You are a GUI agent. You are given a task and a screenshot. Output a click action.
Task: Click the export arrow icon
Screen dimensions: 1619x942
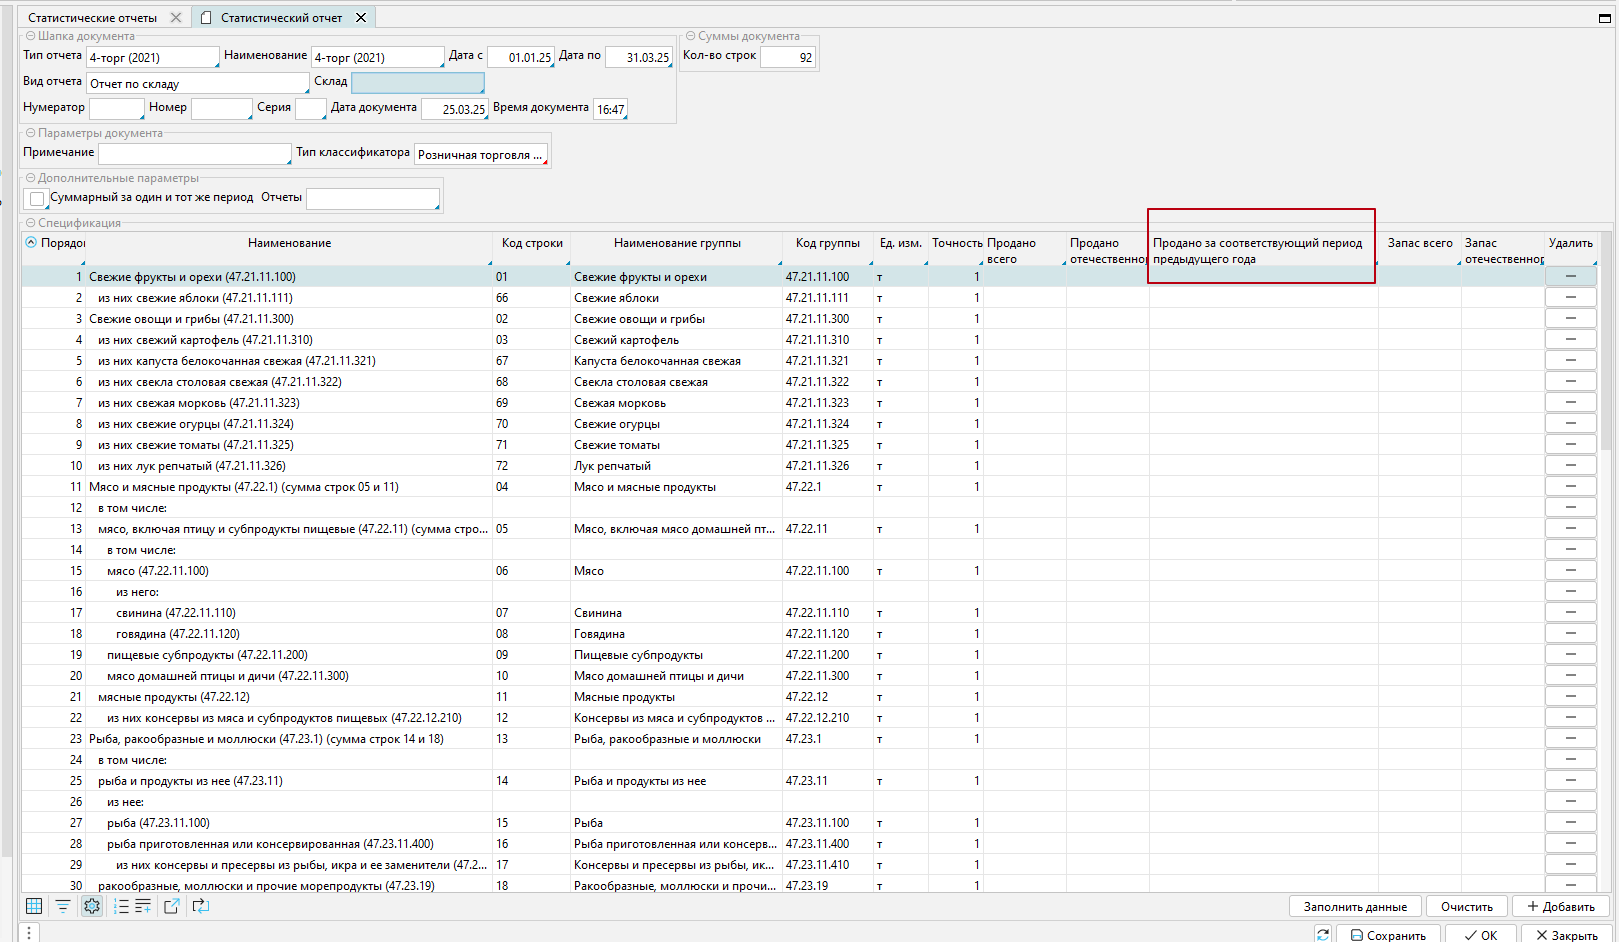point(172,906)
